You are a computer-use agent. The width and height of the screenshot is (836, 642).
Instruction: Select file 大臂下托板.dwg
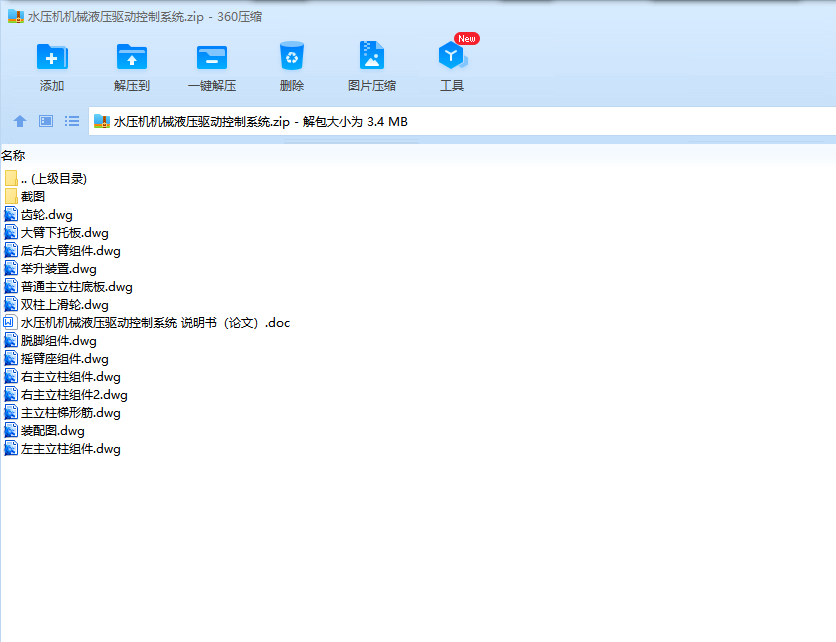coord(56,233)
